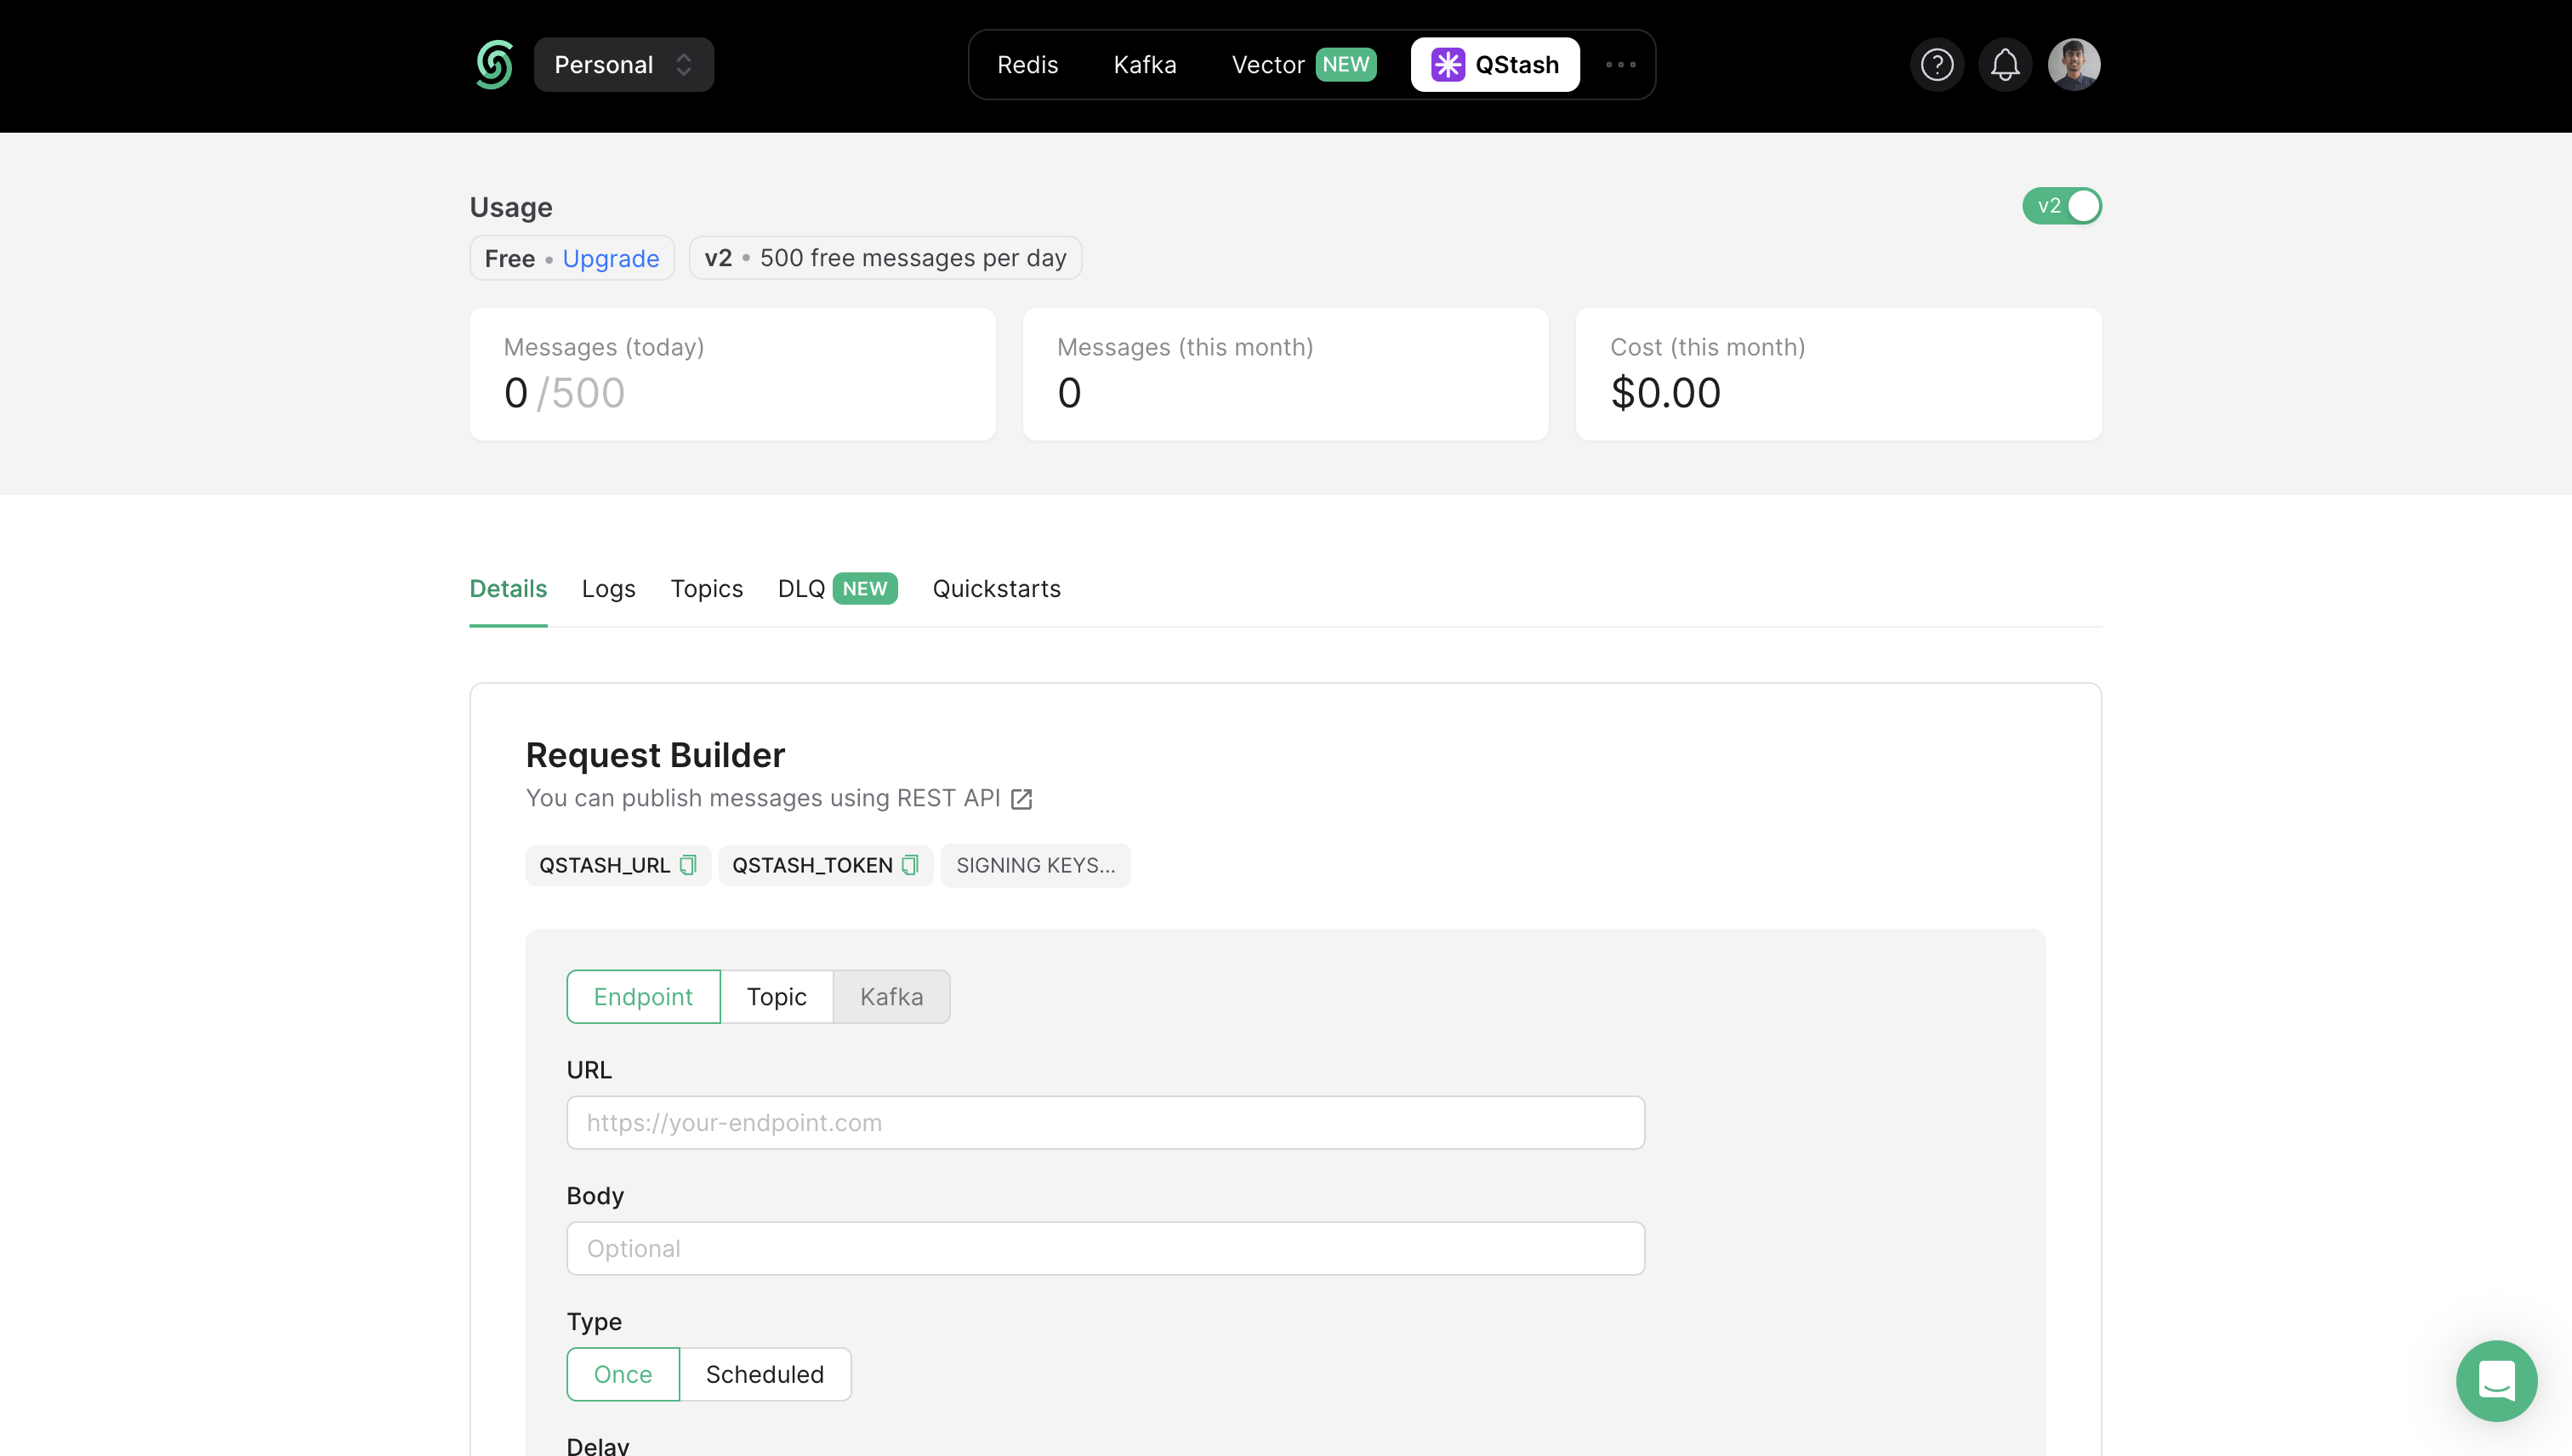The width and height of the screenshot is (2572, 1456).
Task: Select the Scheduled request type
Action: tap(765, 1374)
